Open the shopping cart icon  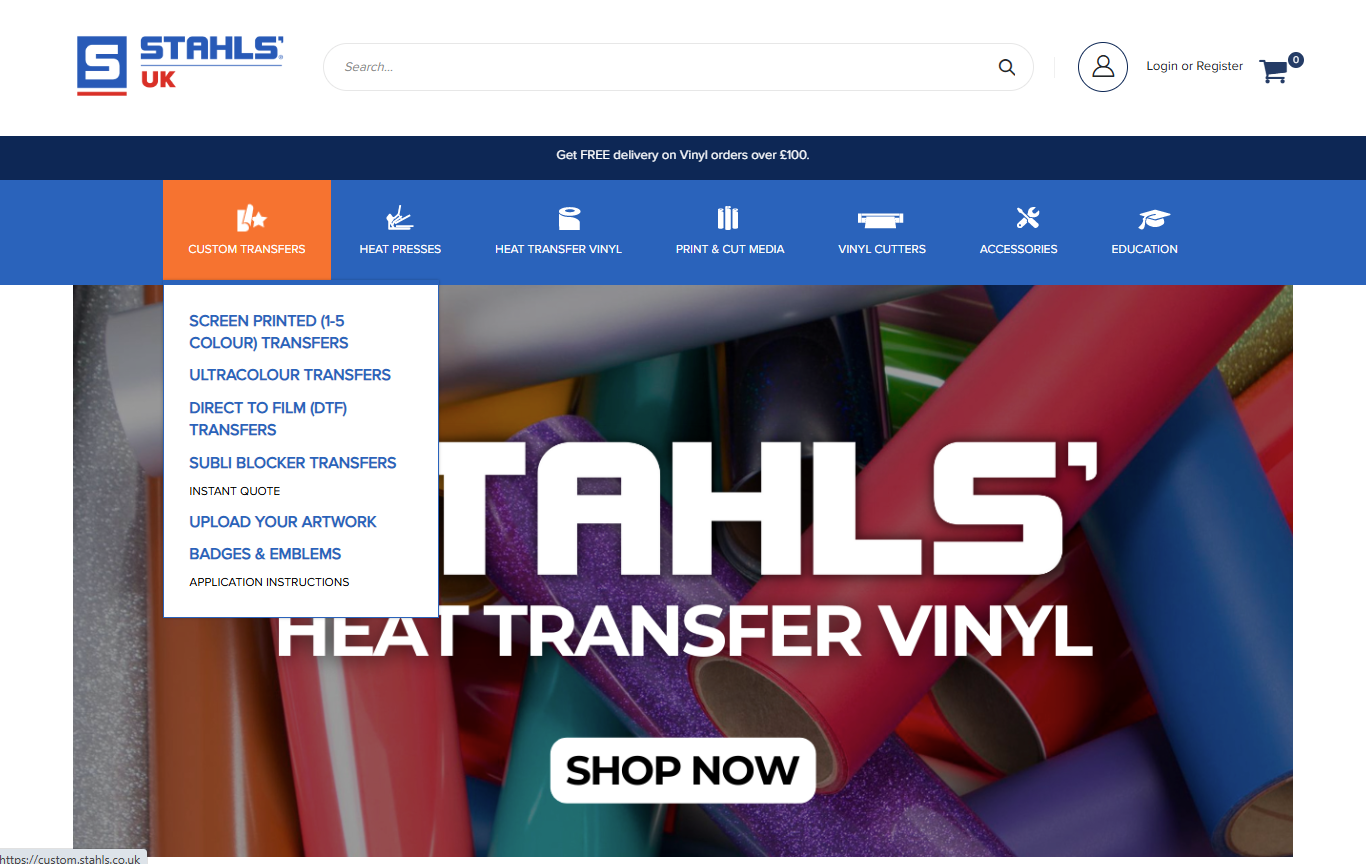[1274, 70]
